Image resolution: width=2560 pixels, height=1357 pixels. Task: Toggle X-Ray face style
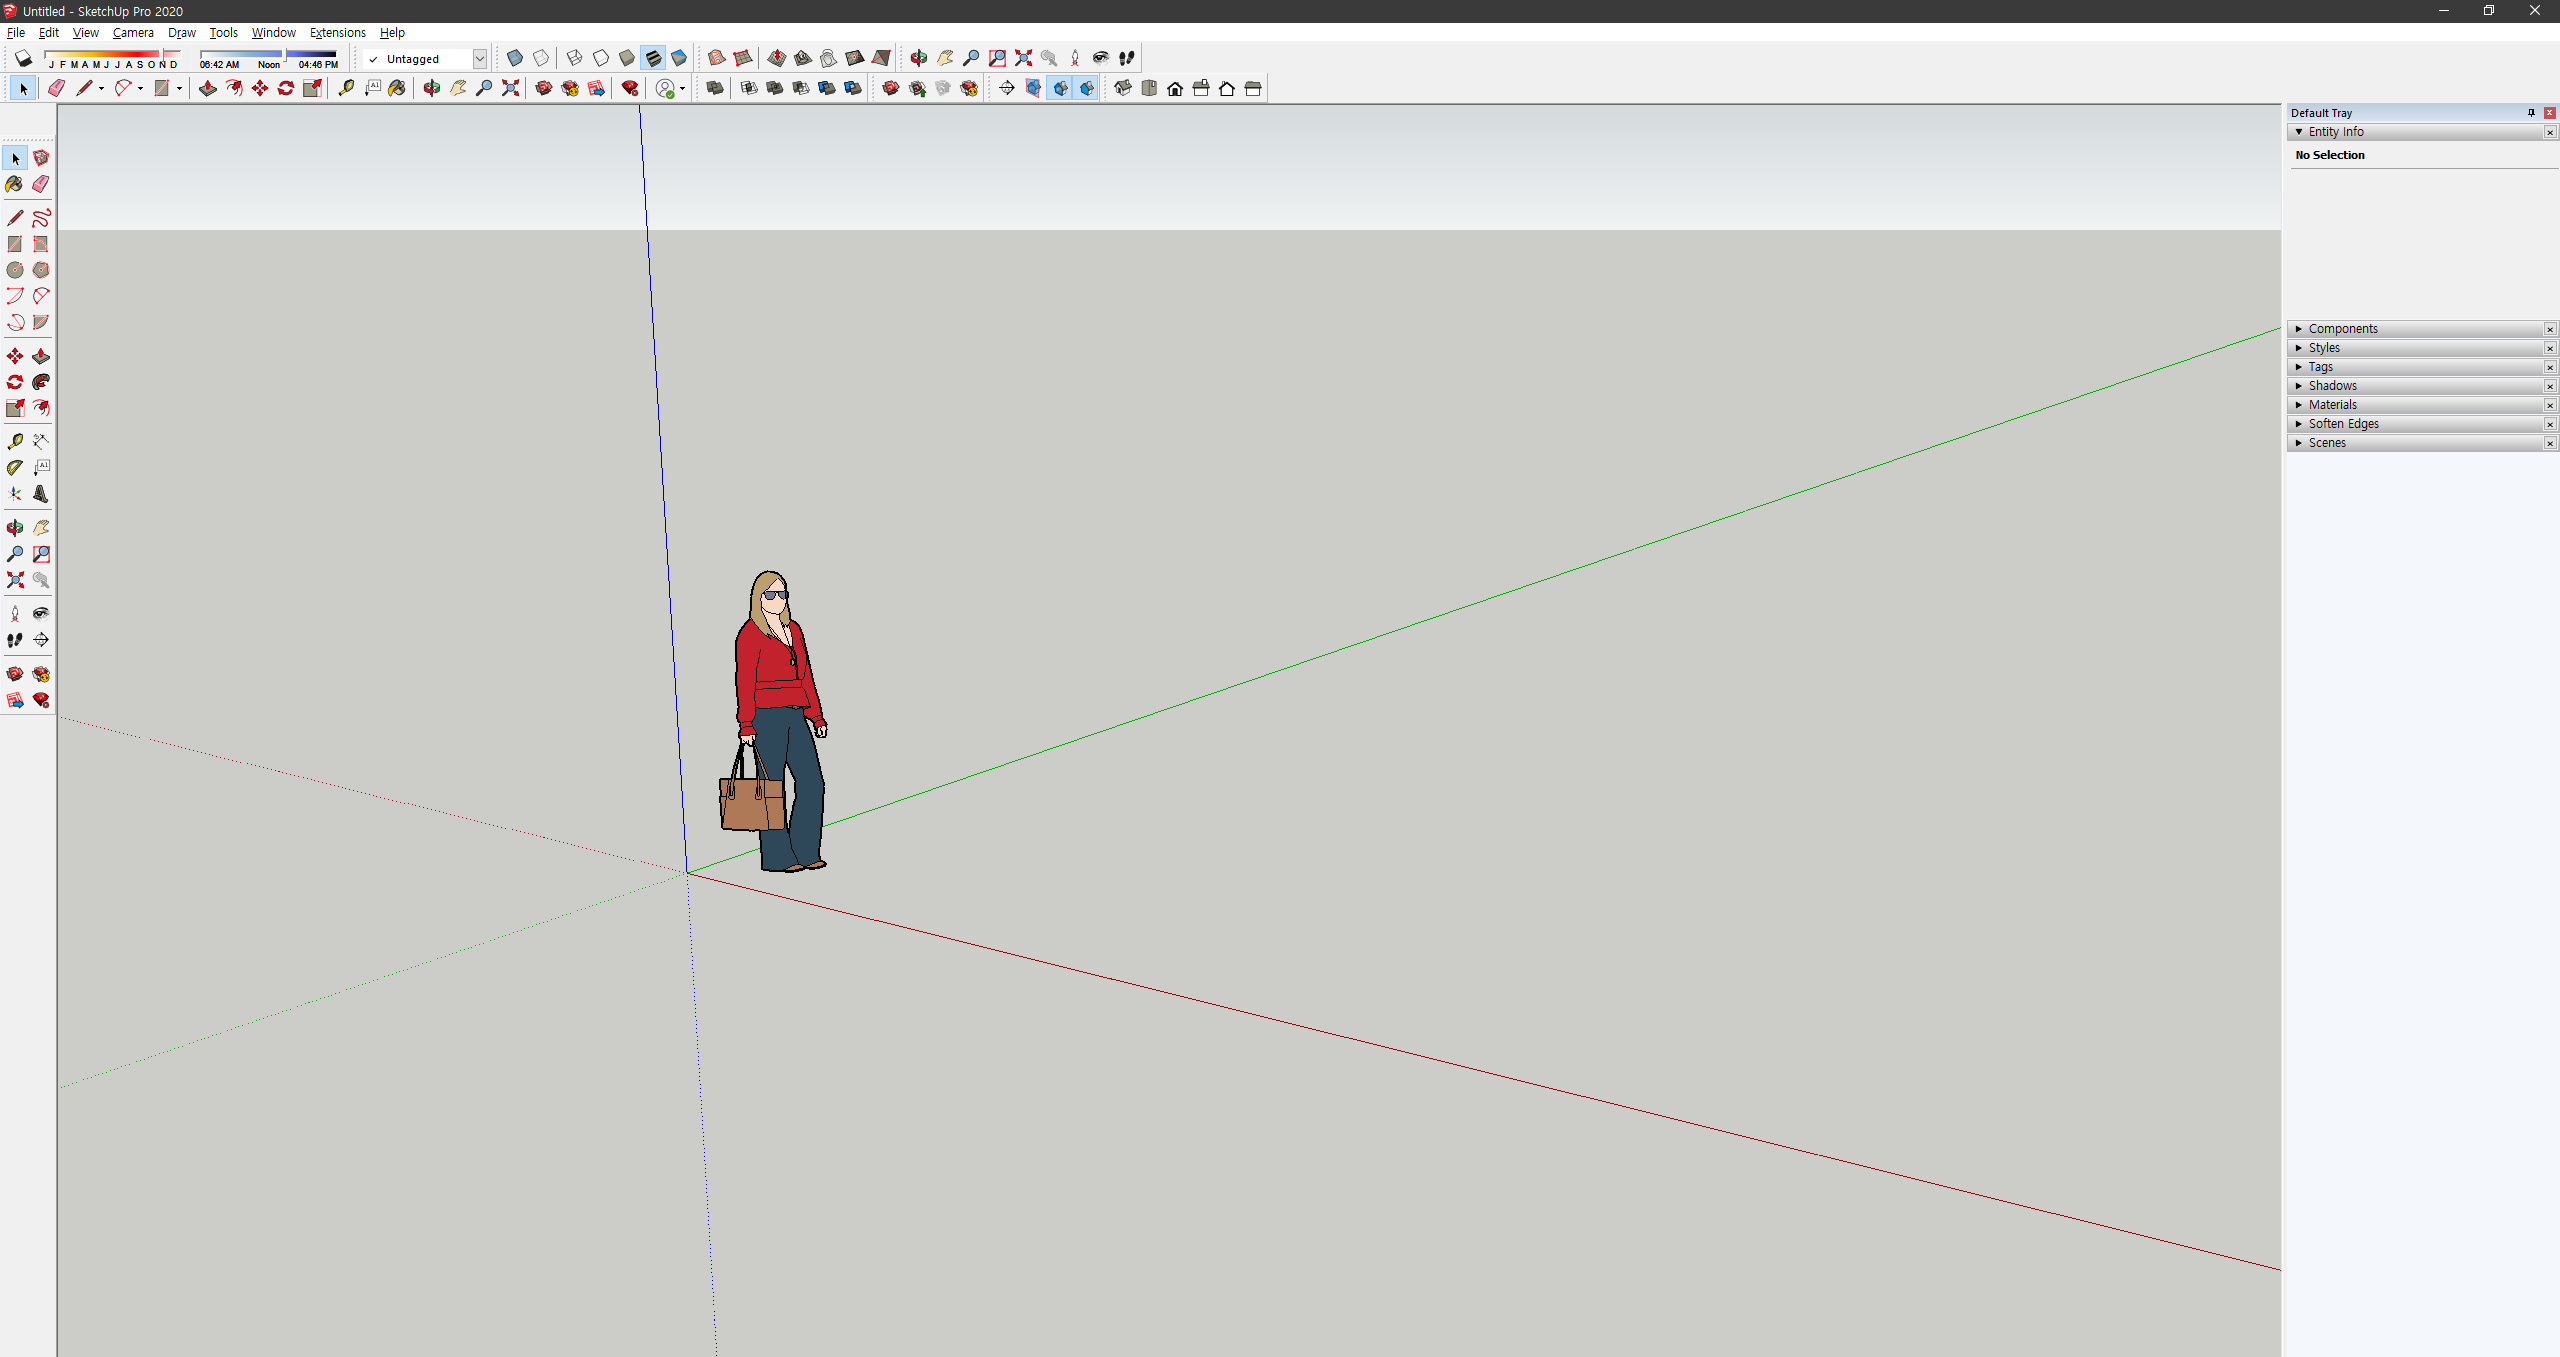[515, 58]
